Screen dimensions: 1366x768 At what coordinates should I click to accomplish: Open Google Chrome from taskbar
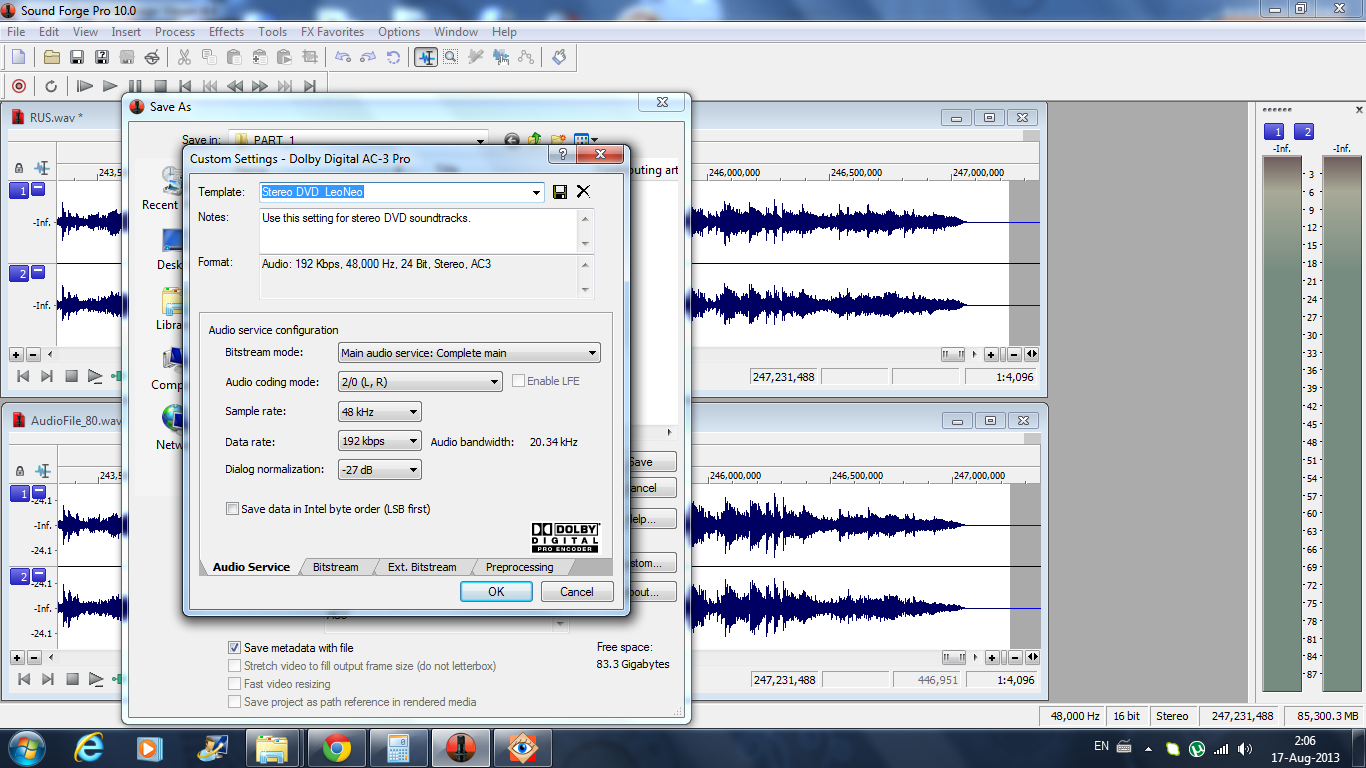click(x=336, y=748)
